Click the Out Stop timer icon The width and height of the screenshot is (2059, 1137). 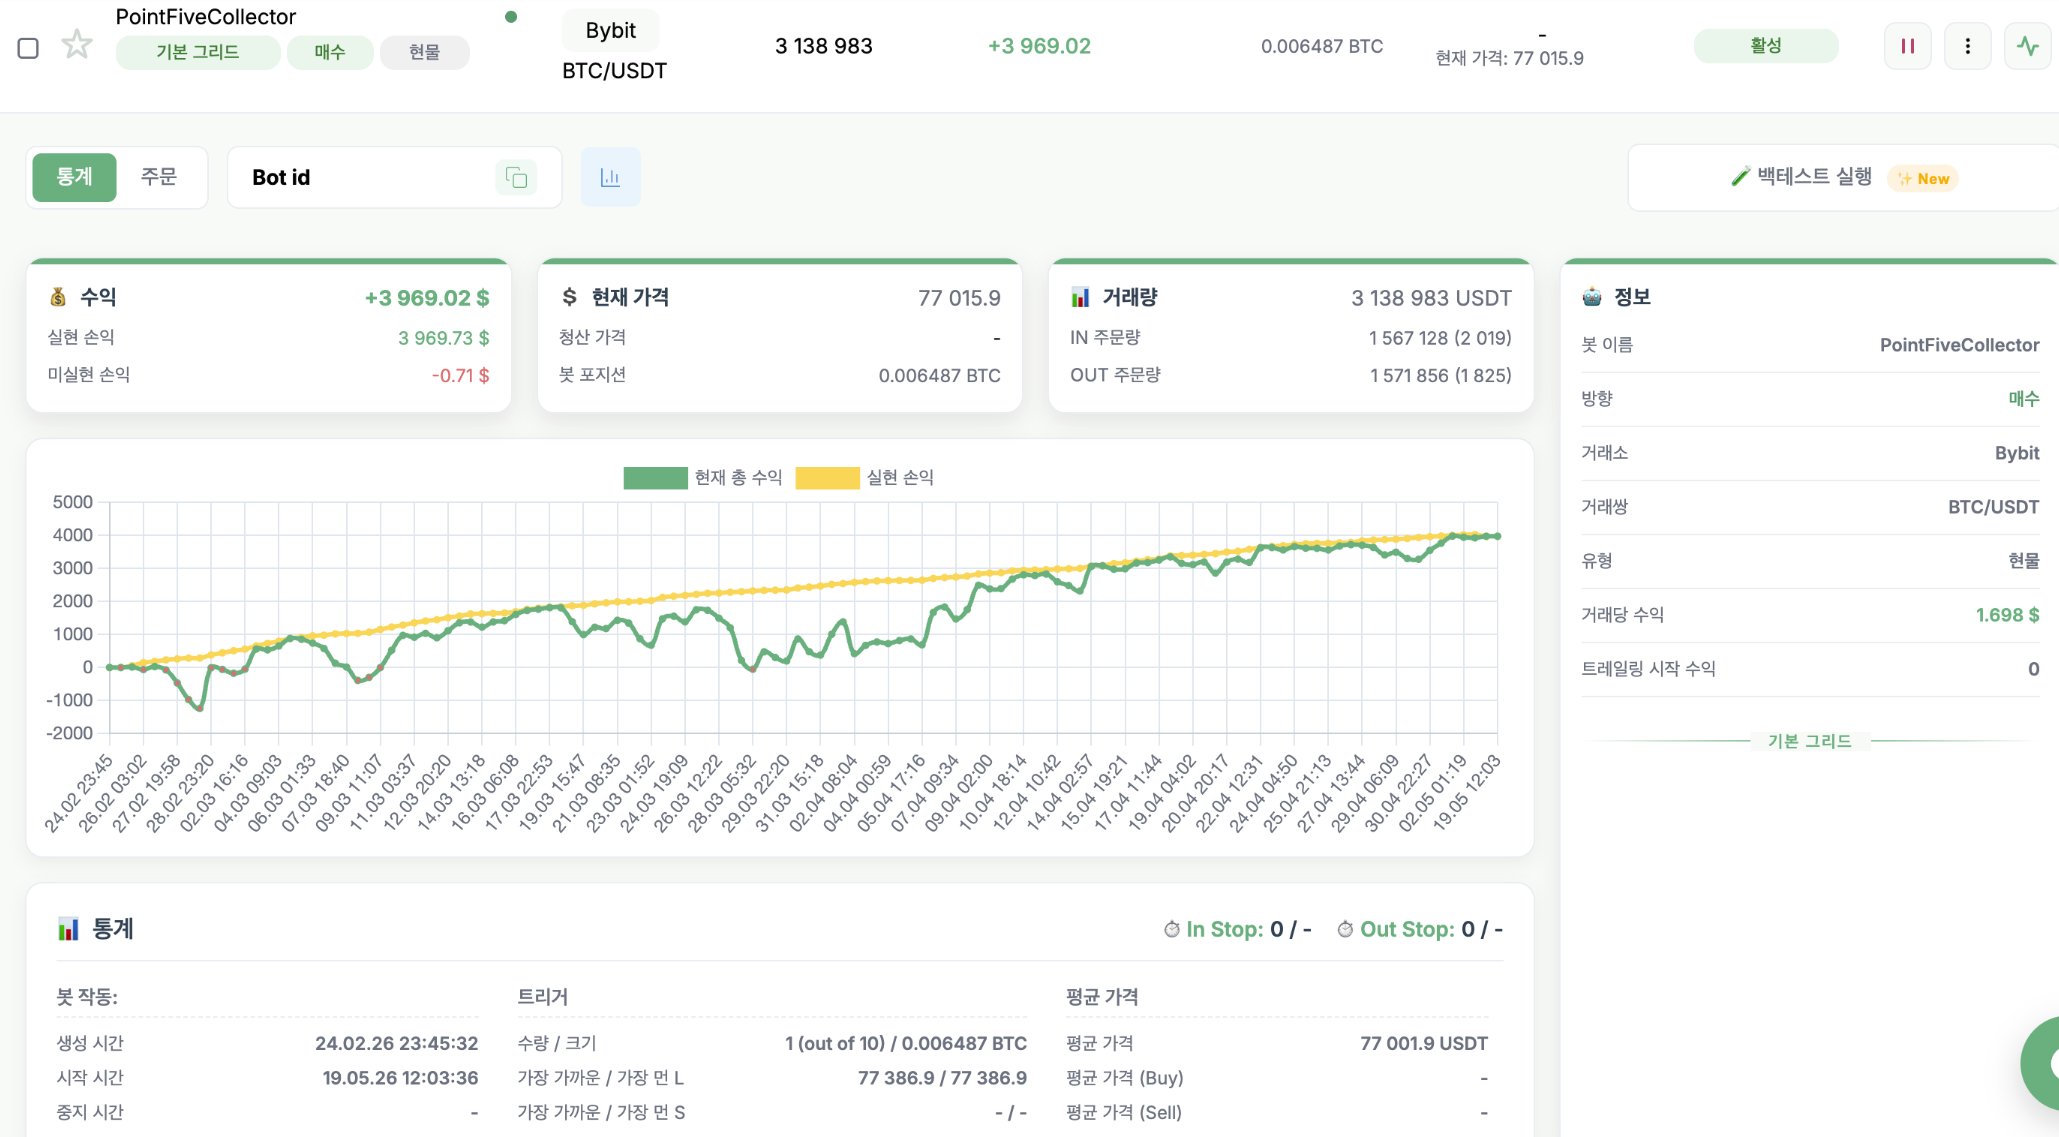pyautogui.click(x=1345, y=929)
